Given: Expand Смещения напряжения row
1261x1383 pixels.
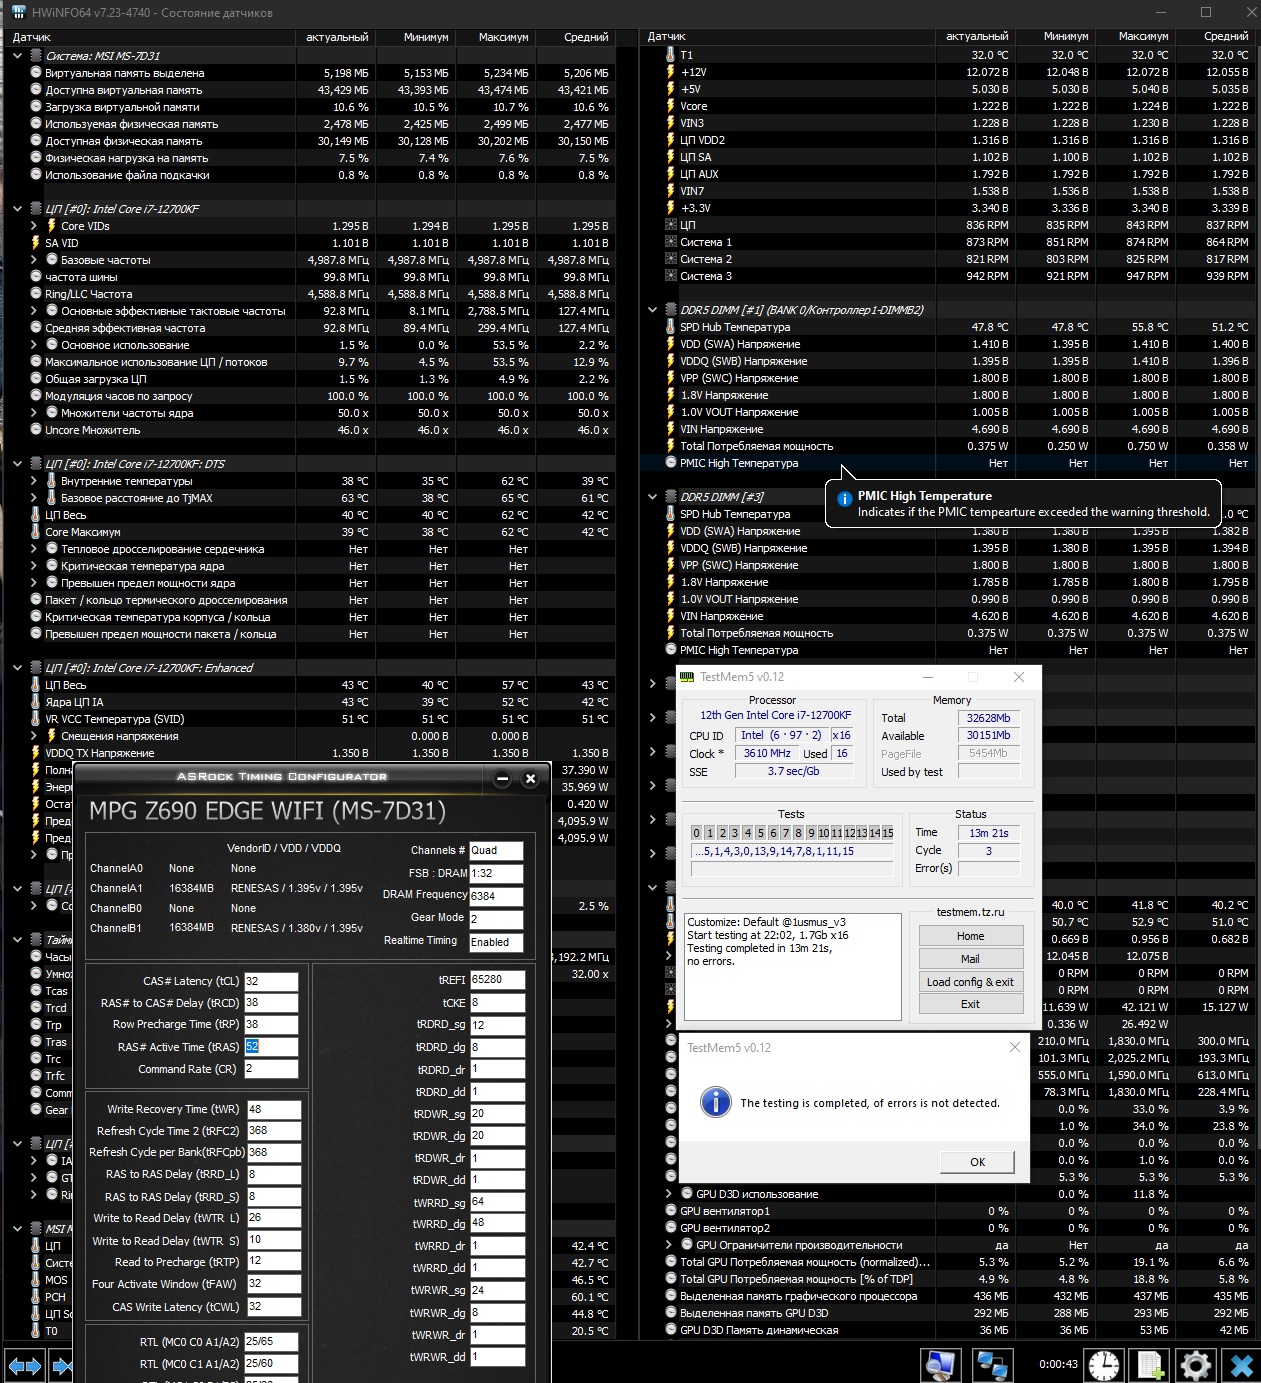Looking at the screenshot, I should (34, 736).
